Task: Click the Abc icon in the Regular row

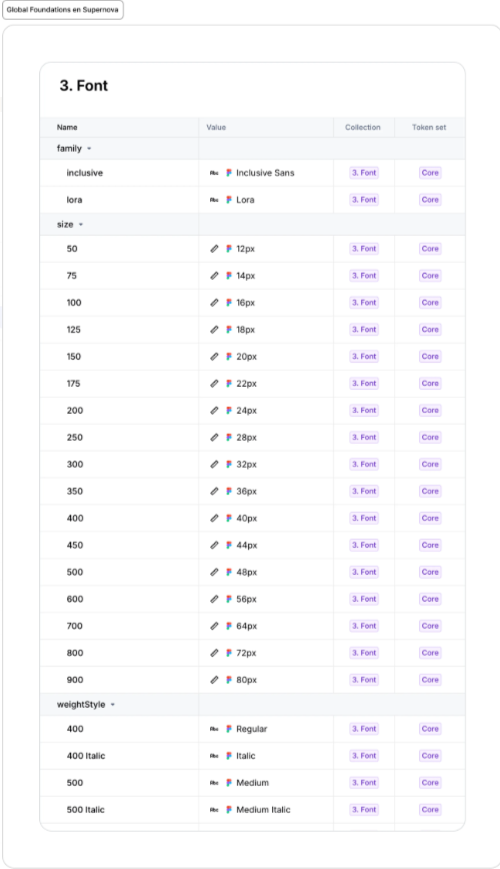Action: (x=214, y=729)
